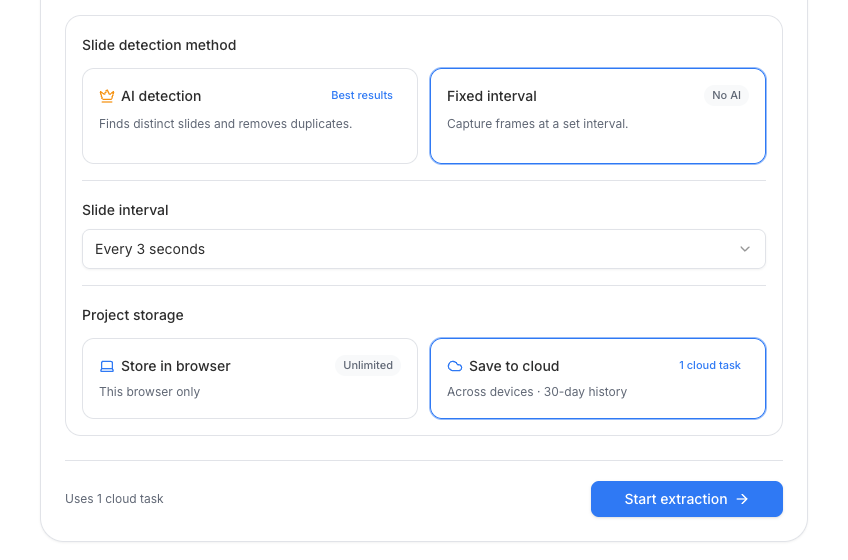Image resolution: width=848 pixels, height=560 pixels.
Task: Click the 1 cloud task label
Action: point(710,365)
